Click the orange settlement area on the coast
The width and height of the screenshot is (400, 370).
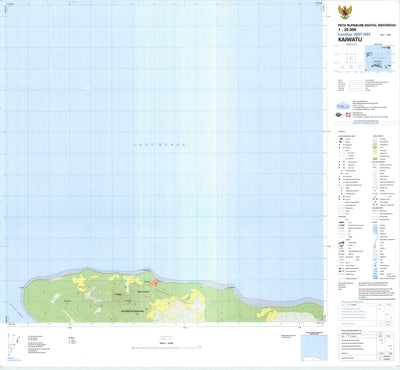pos(155,283)
